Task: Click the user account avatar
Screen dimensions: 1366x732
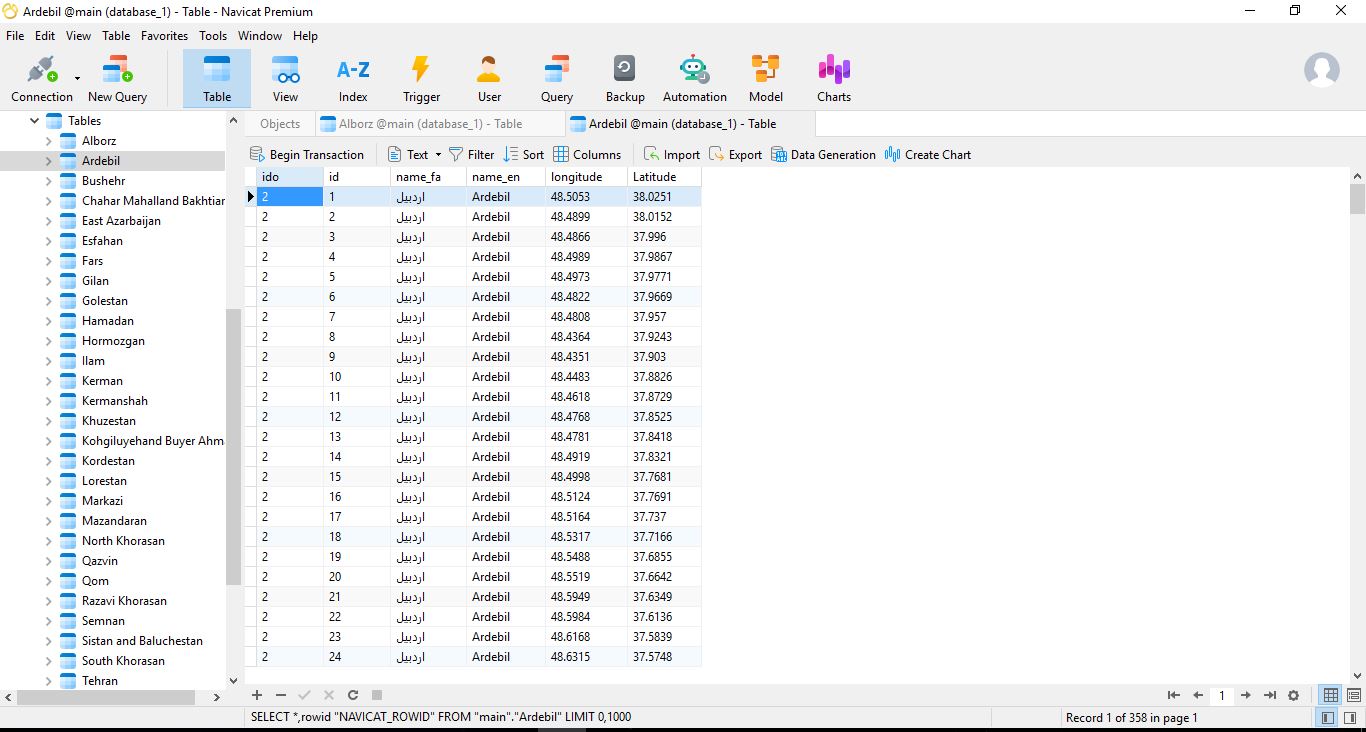Action: click(1322, 70)
